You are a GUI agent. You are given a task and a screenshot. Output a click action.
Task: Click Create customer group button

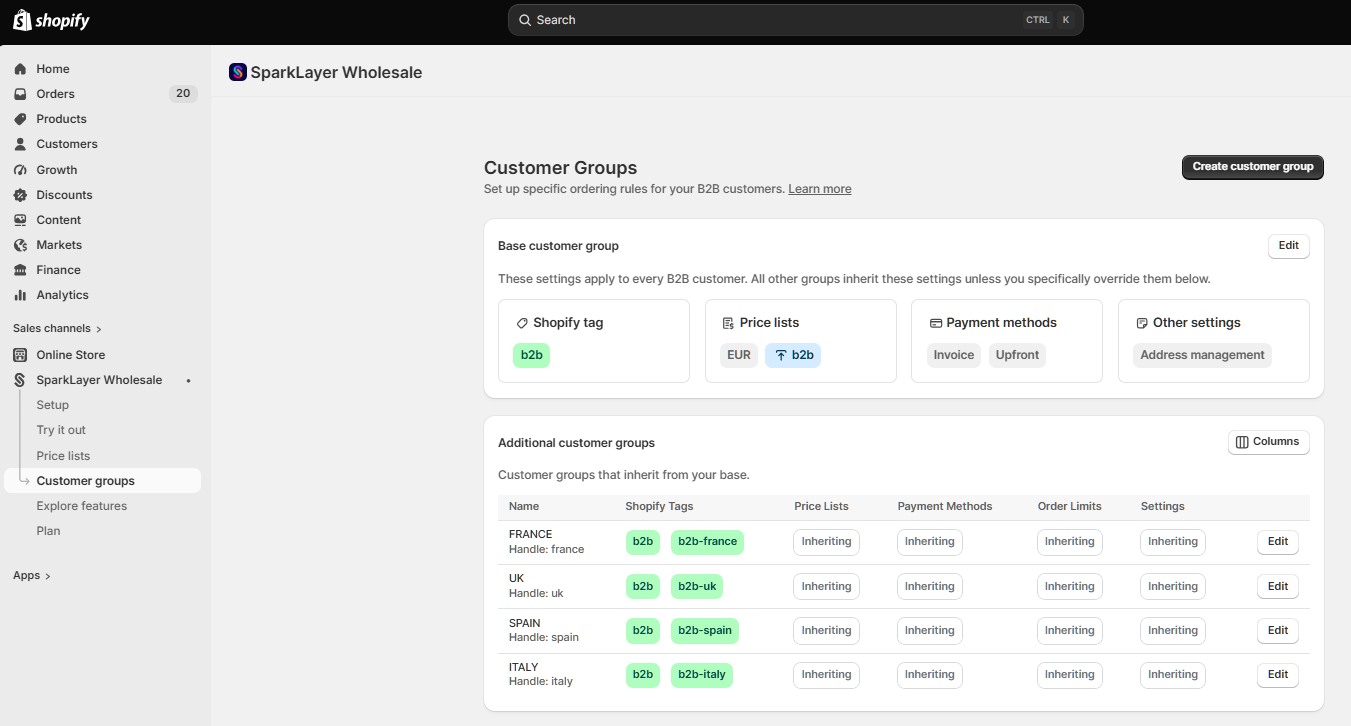pyautogui.click(x=1253, y=167)
